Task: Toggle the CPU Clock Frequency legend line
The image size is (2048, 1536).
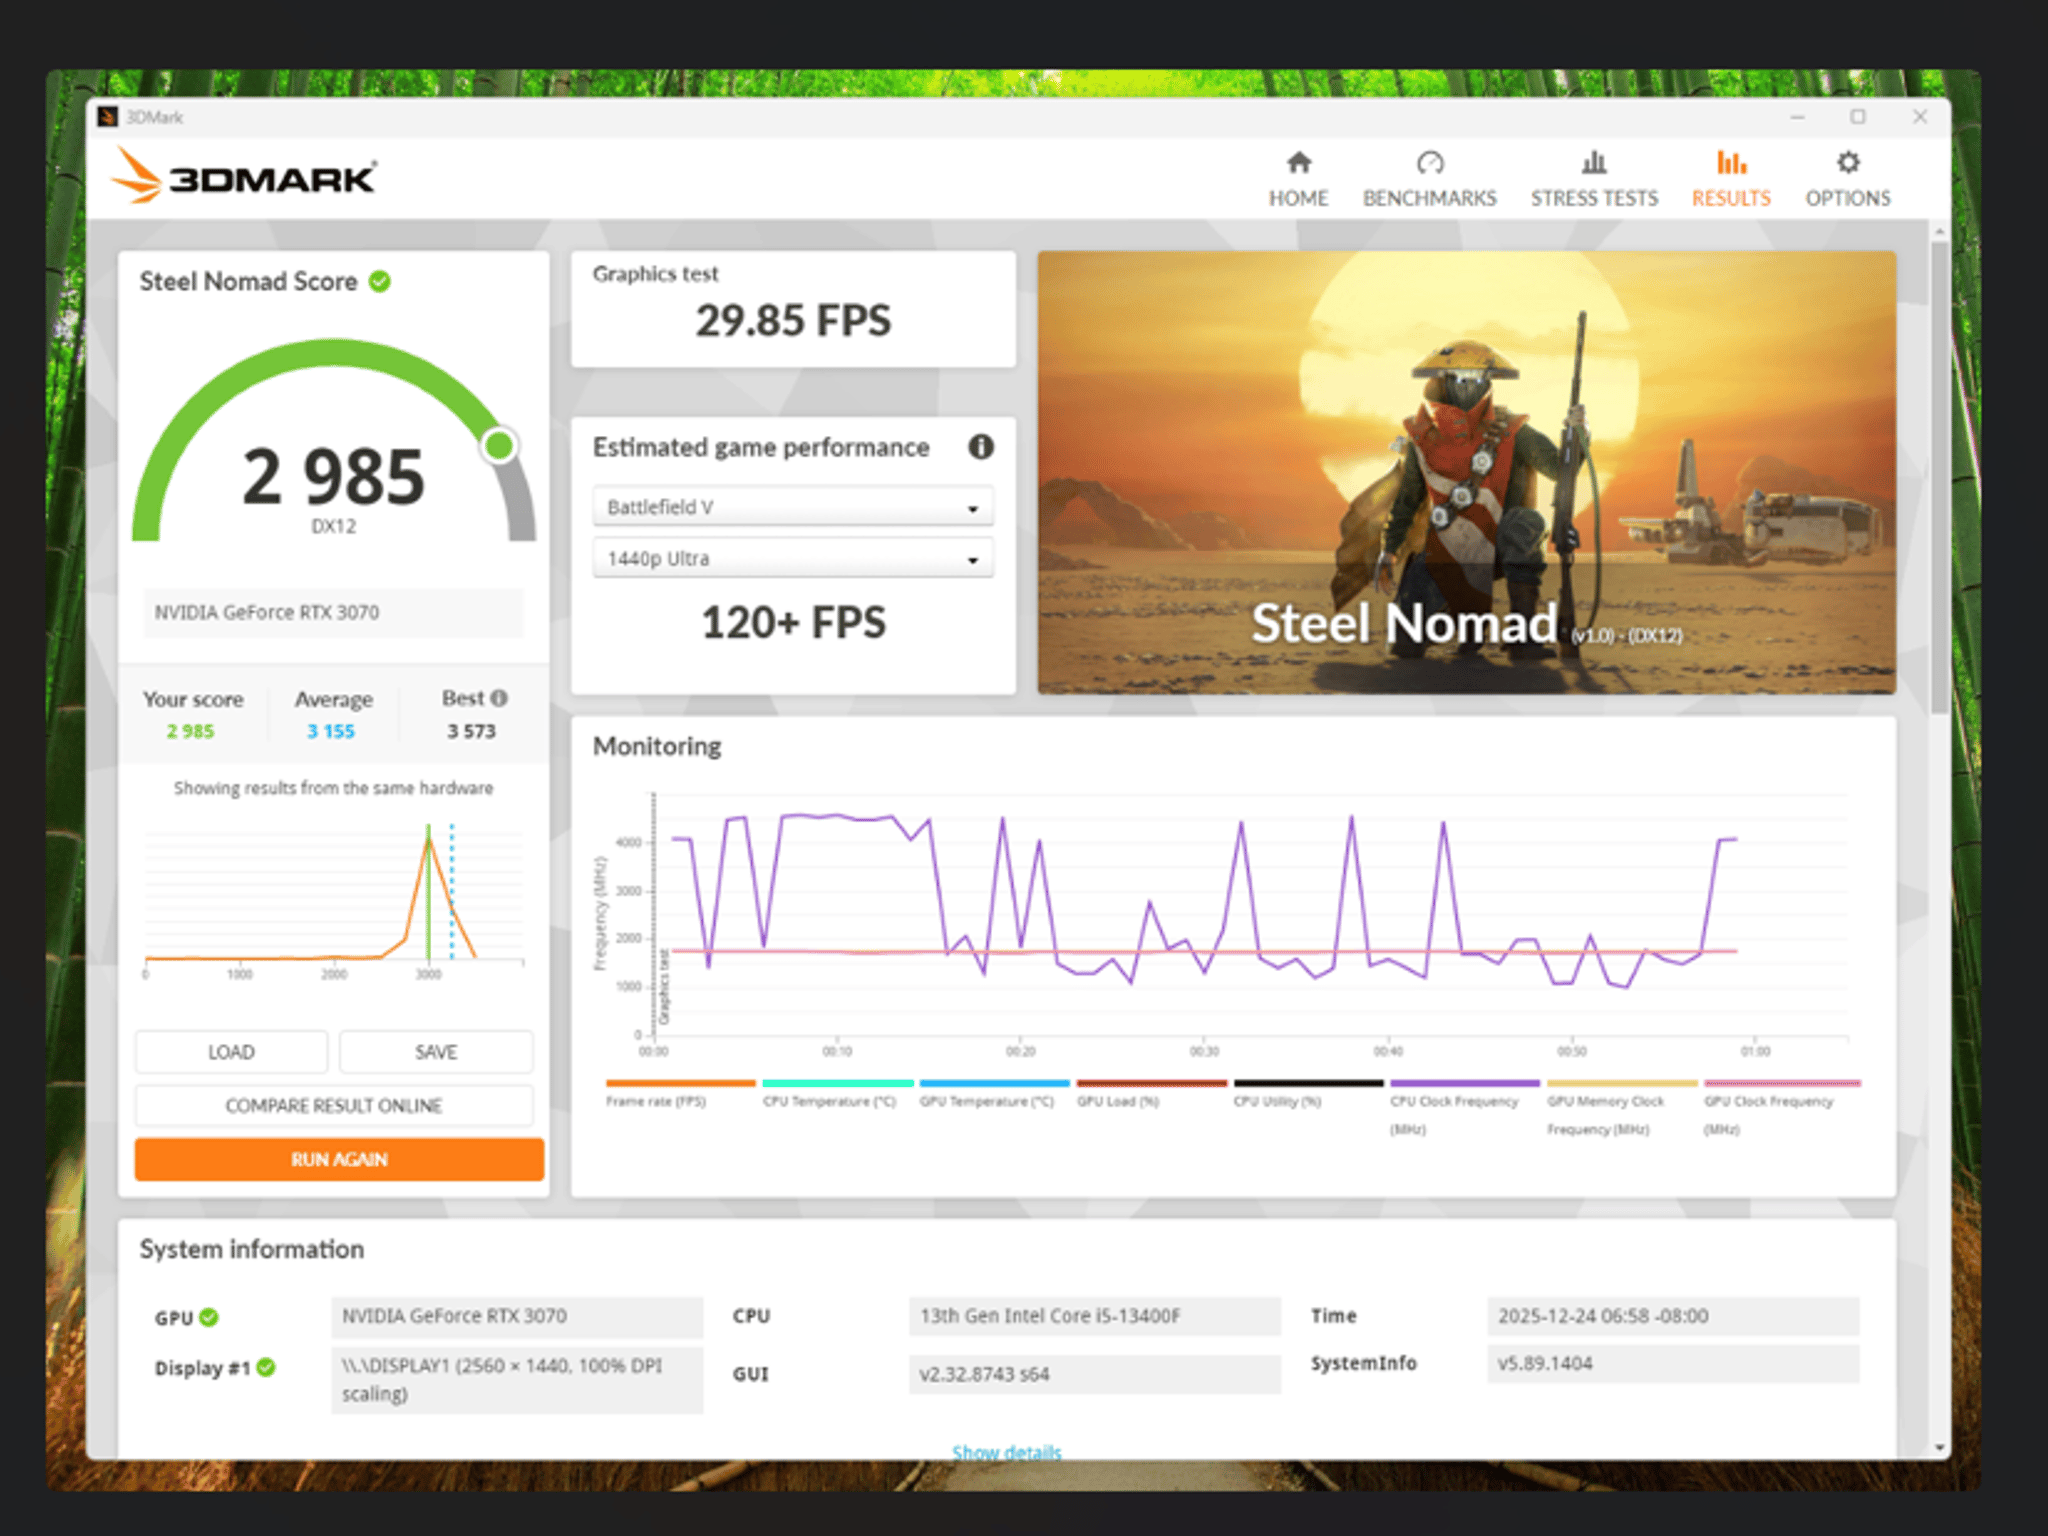Action: coord(1464,1106)
